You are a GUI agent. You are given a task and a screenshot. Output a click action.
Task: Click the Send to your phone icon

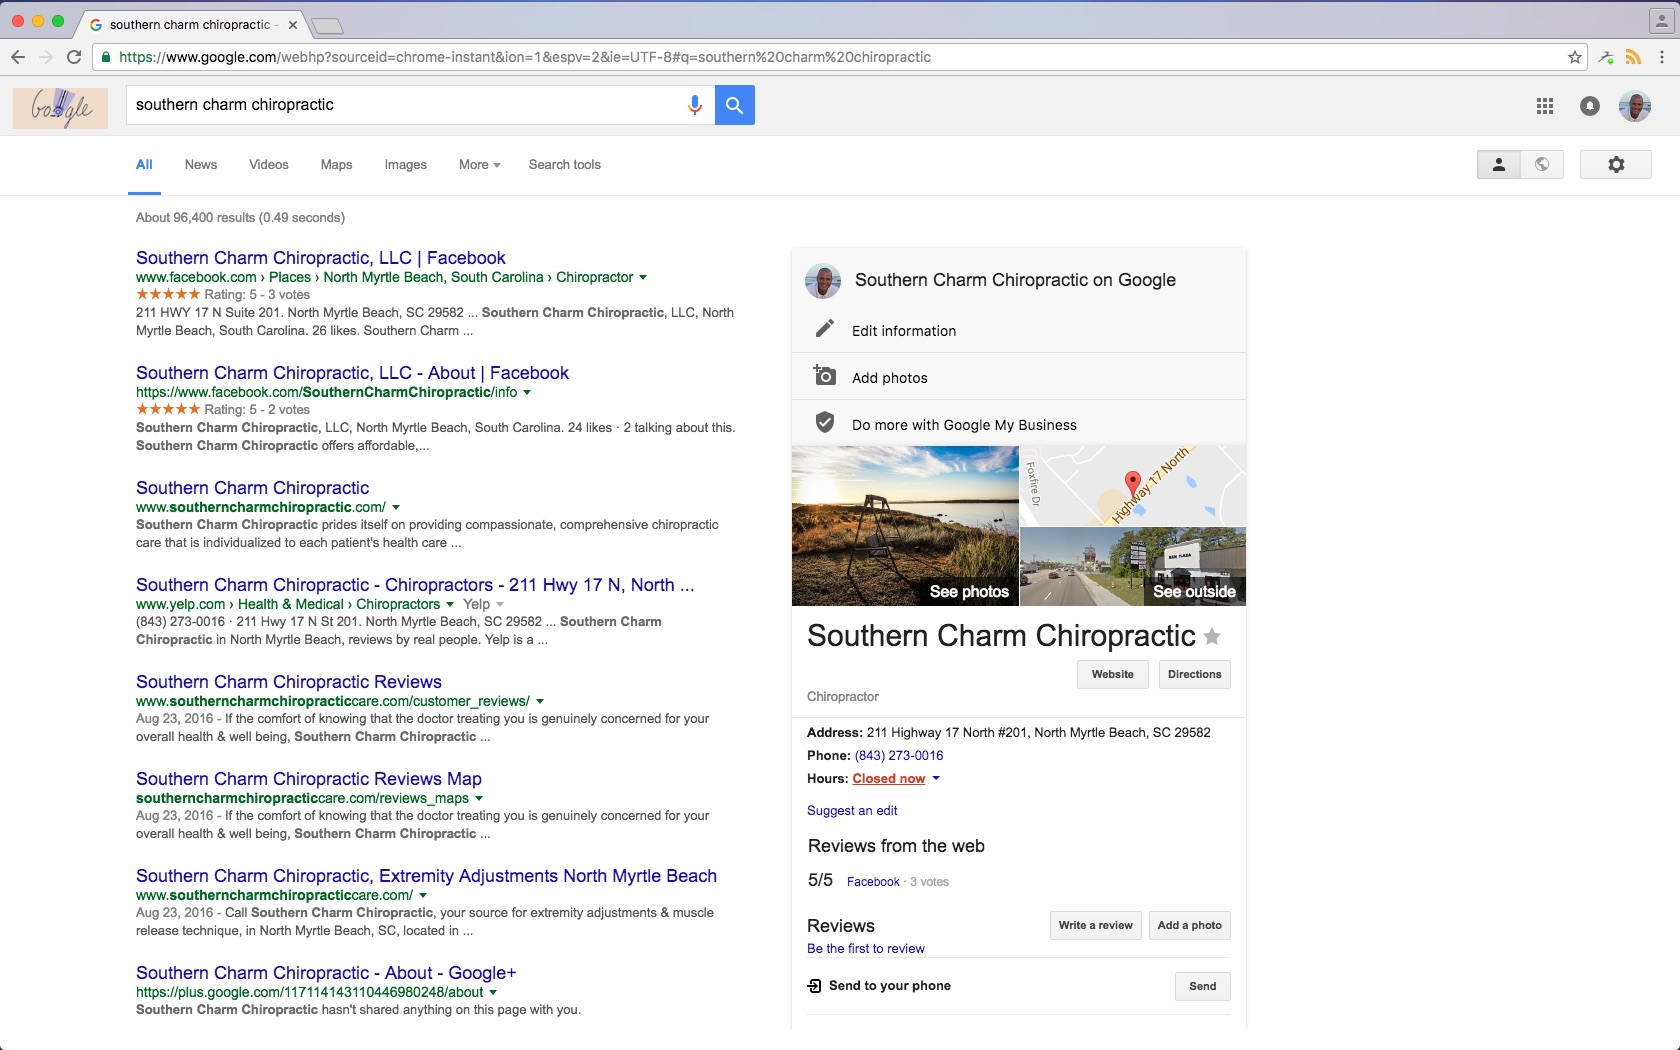(x=814, y=986)
